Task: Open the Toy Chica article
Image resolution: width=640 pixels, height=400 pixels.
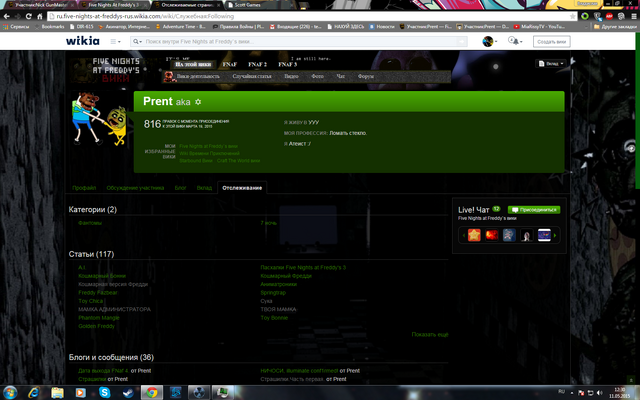Action: point(91,301)
